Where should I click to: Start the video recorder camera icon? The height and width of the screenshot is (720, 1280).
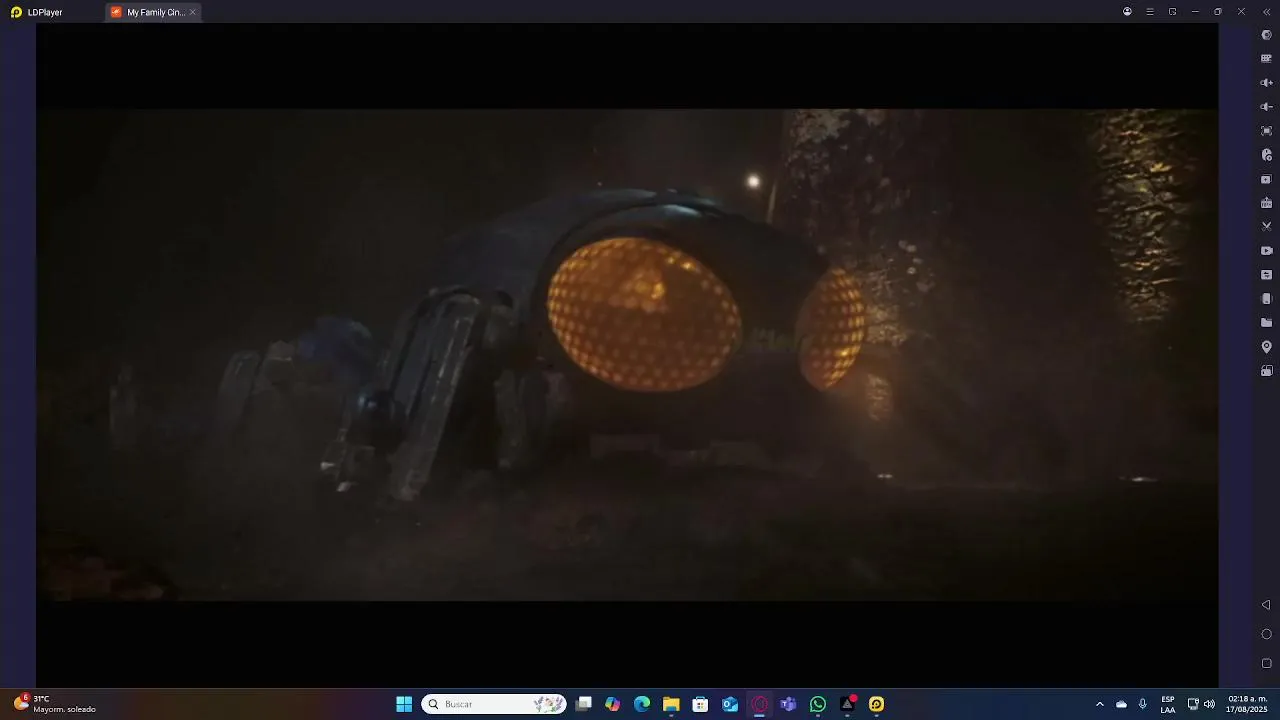click(1266, 251)
